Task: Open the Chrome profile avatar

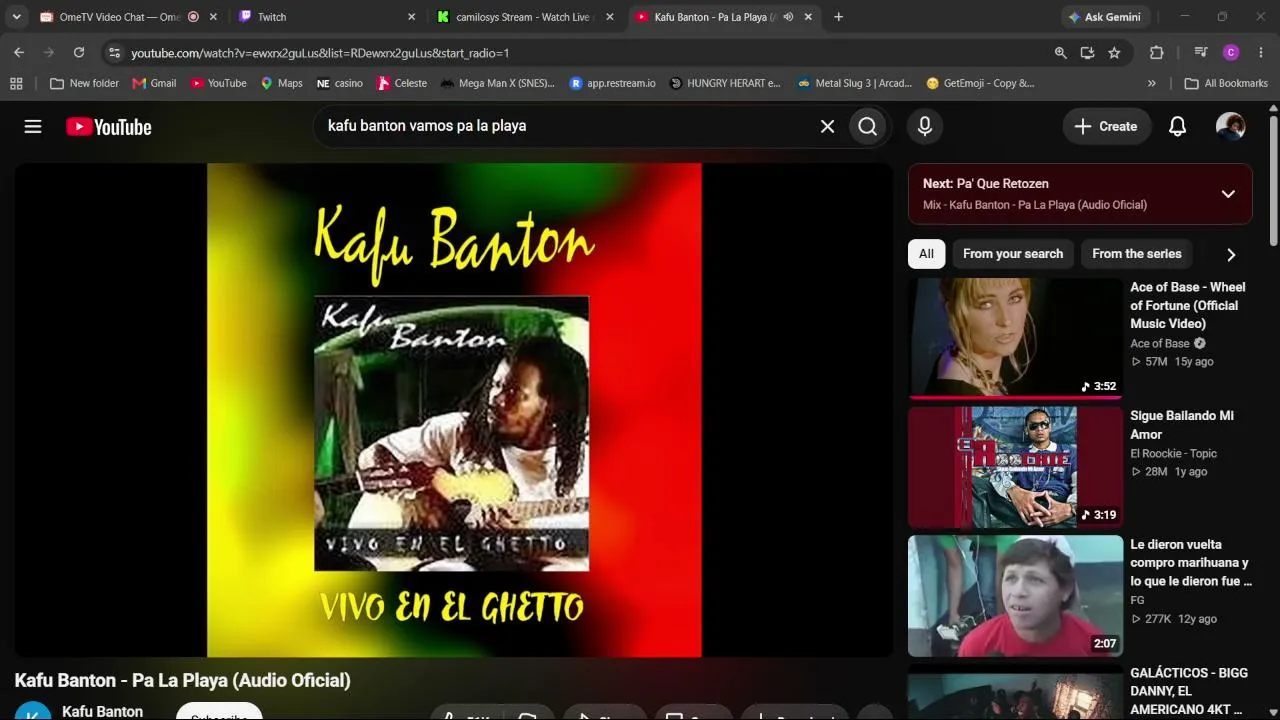Action: [x=1231, y=53]
